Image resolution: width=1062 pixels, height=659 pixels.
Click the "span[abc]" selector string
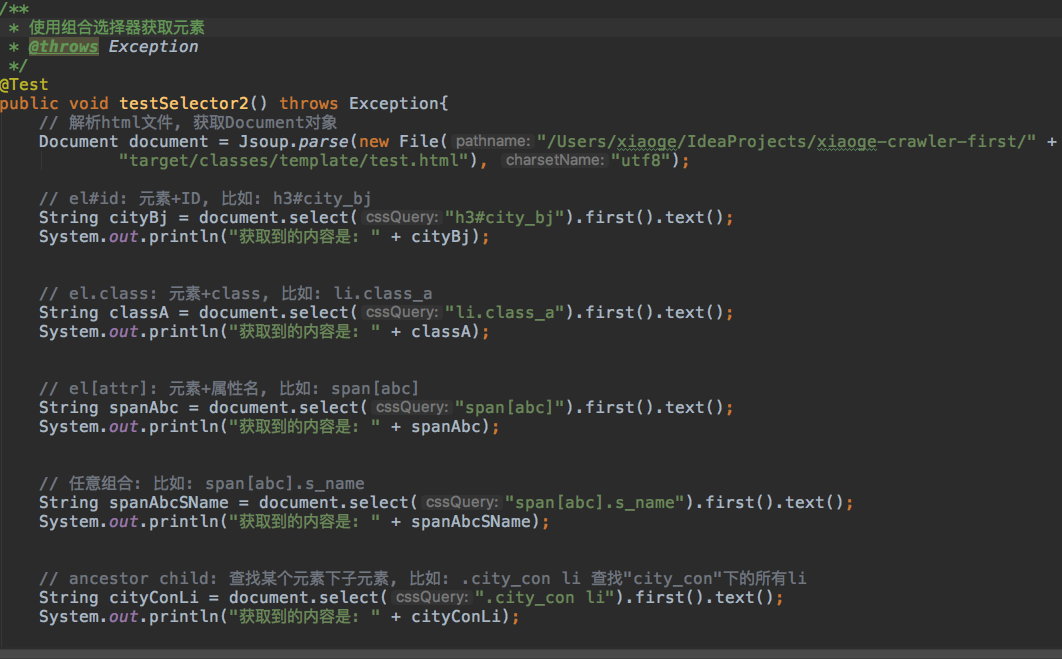click(x=509, y=407)
